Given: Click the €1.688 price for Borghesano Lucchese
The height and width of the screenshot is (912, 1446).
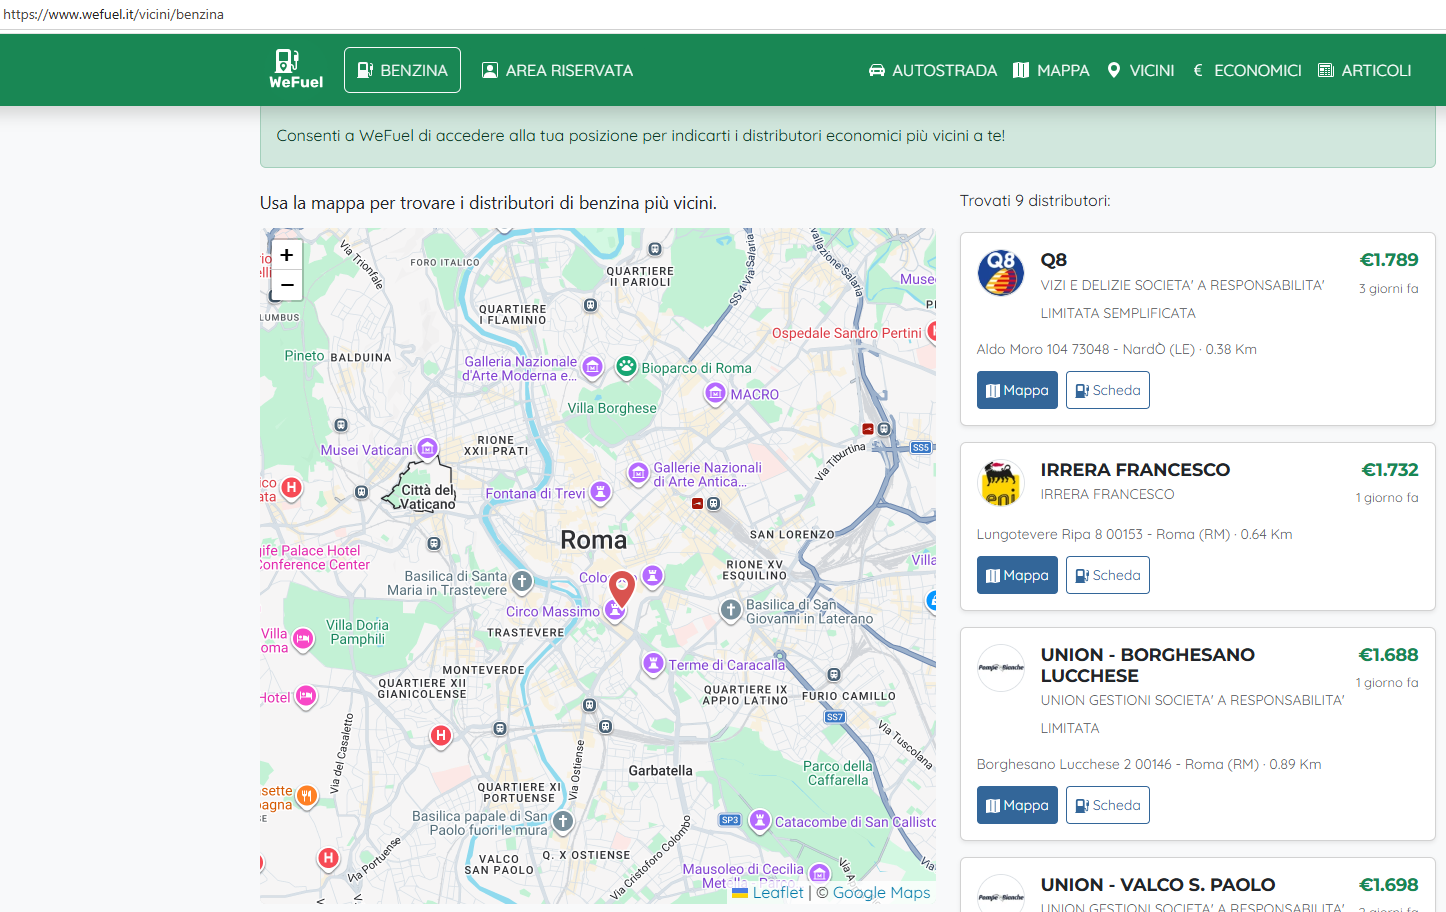Looking at the screenshot, I should coord(1389,655).
